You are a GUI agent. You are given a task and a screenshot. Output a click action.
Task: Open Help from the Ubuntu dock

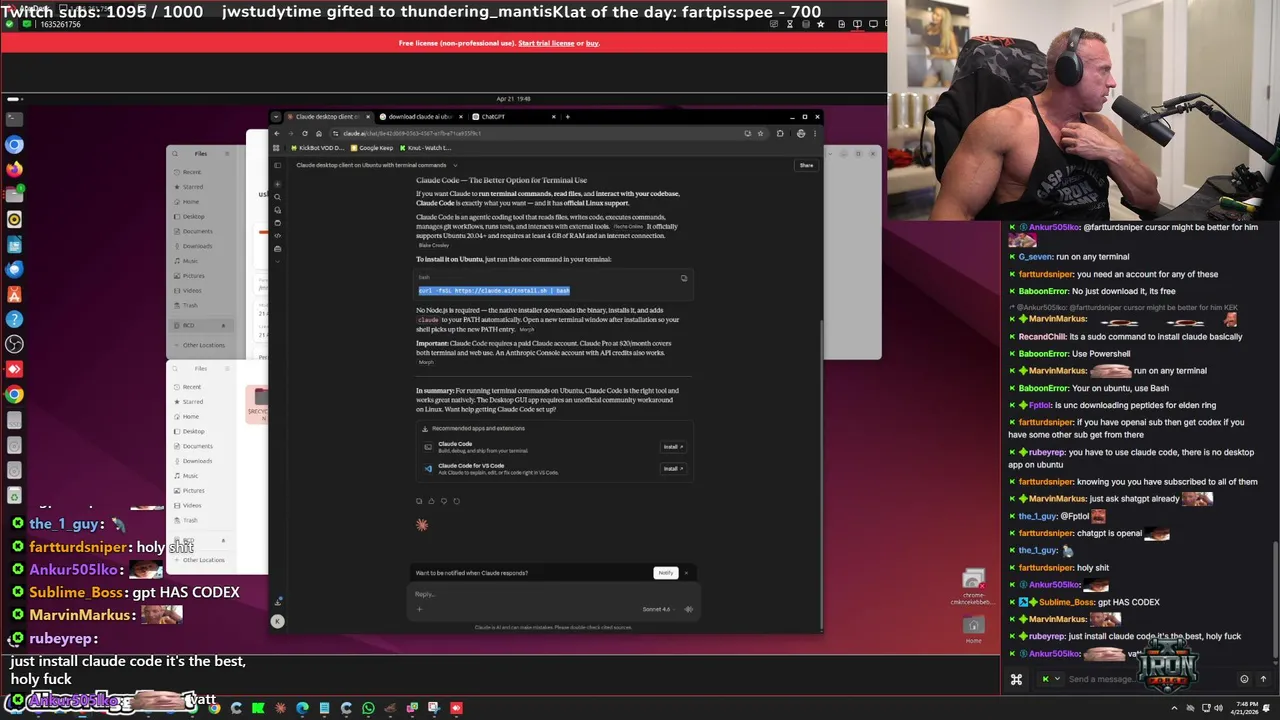coord(14,319)
